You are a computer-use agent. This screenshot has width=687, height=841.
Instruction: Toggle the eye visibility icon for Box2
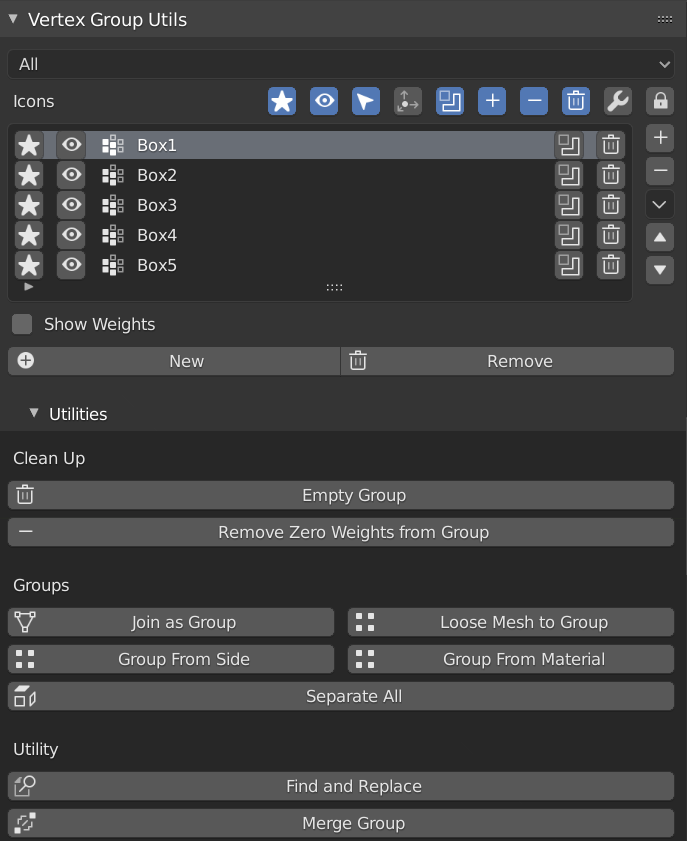click(x=70, y=175)
